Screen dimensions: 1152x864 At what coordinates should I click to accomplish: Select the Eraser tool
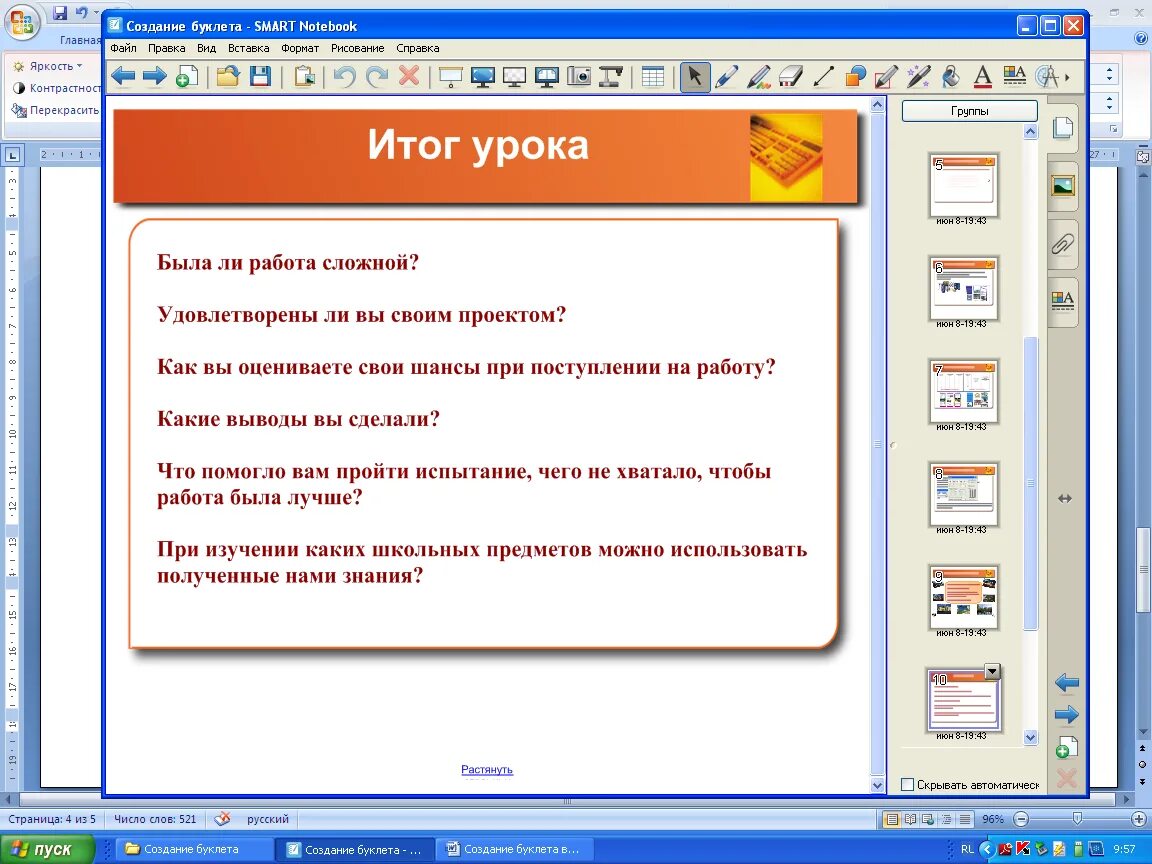(791, 76)
